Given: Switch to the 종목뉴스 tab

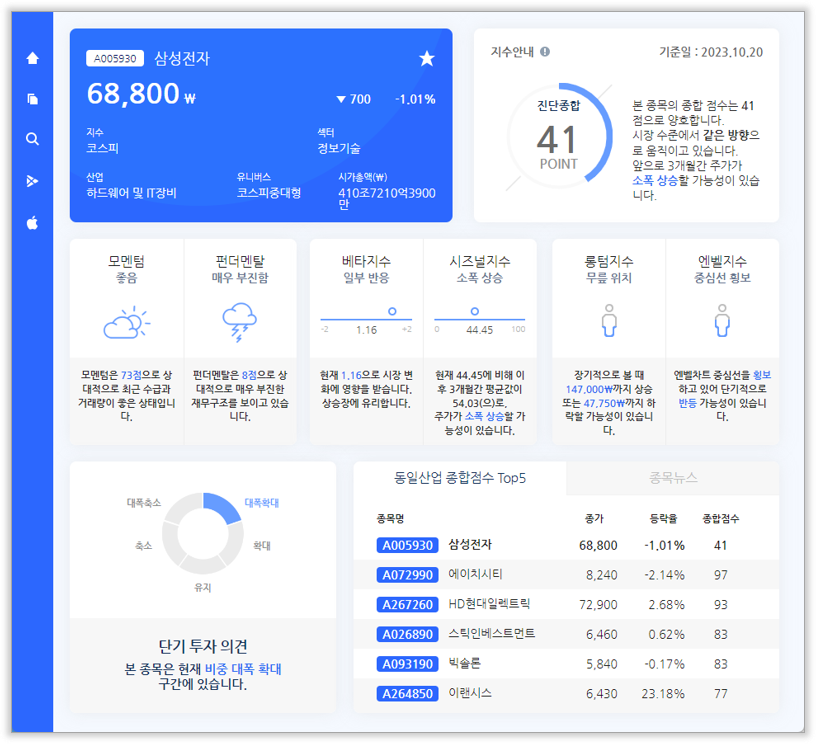Looking at the screenshot, I should 673,478.
